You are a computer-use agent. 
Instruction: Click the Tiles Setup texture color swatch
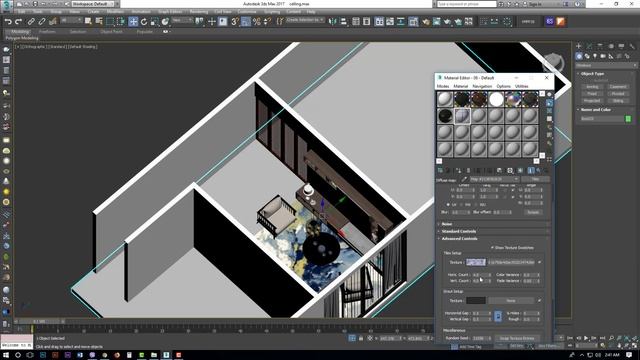pyautogui.click(x=476, y=262)
